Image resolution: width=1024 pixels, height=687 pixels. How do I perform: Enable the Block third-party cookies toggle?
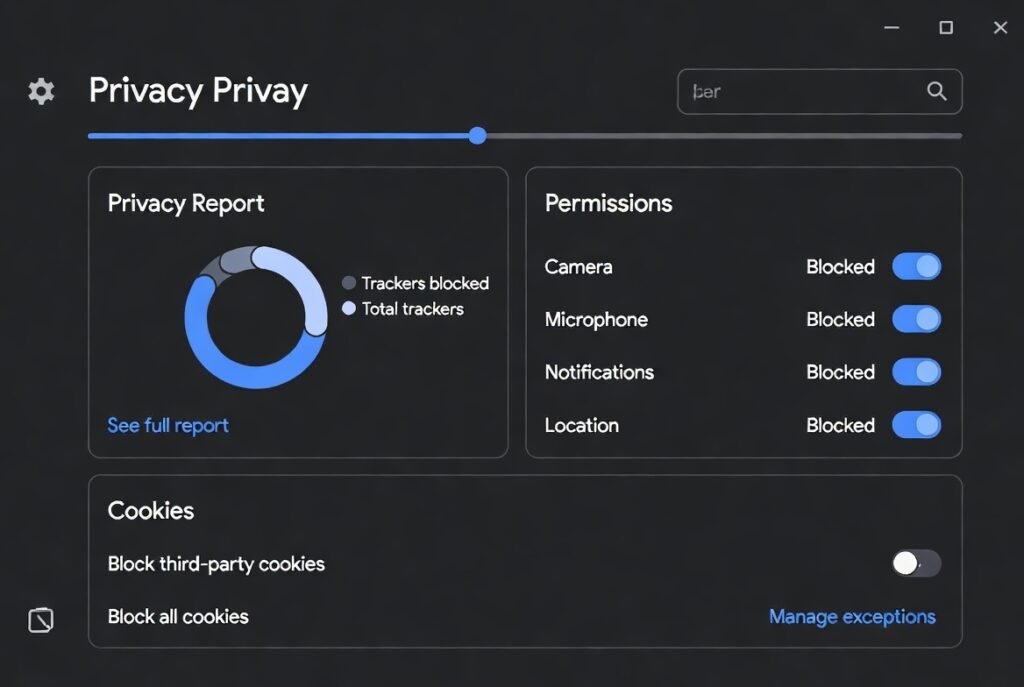(x=915, y=564)
